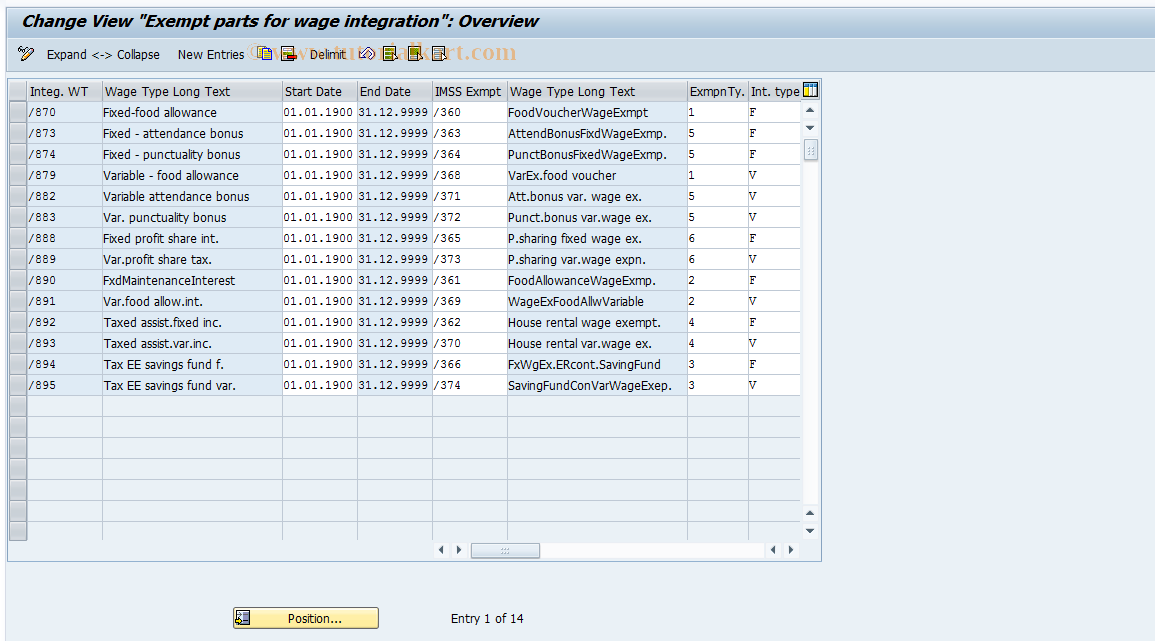
Task: Click the Select All icon
Action: pos(390,54)
